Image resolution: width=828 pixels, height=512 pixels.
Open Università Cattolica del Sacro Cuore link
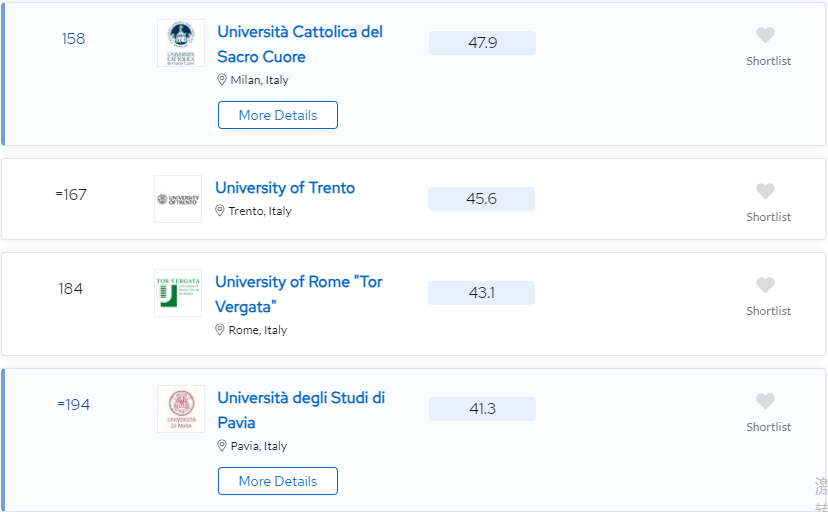pyautogui.click(x=300, y=44)
